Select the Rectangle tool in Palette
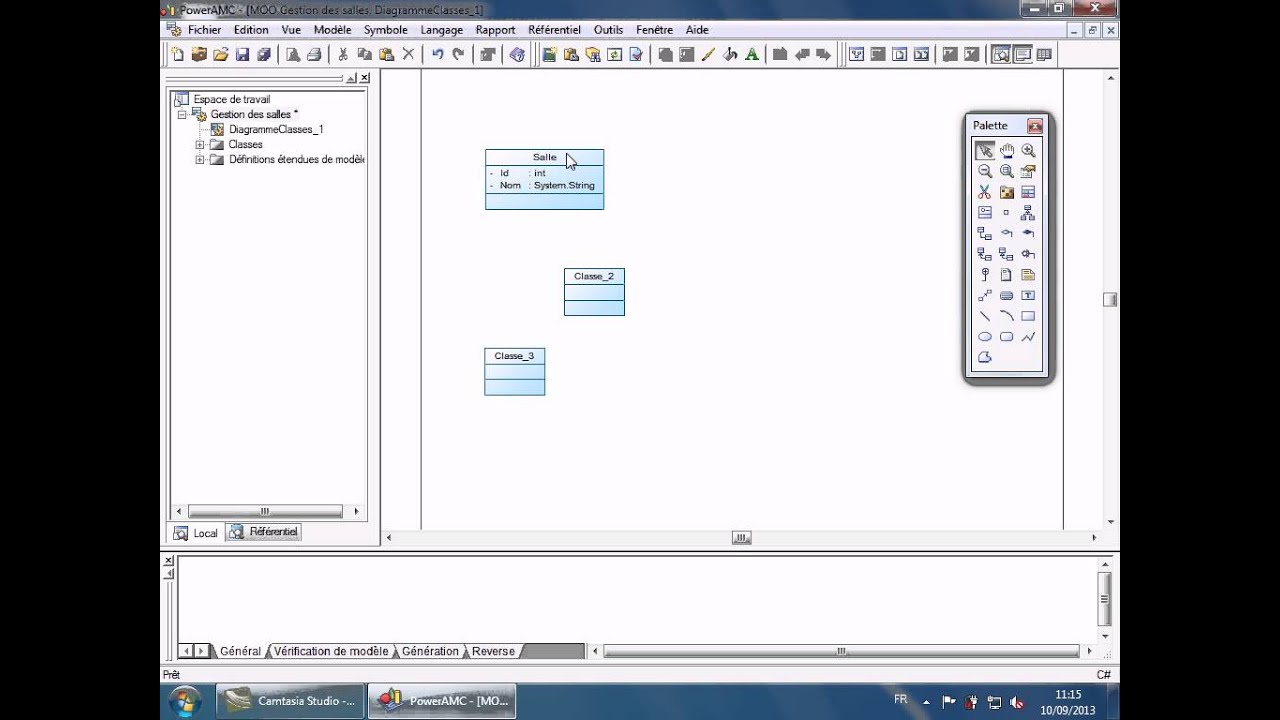This screenshot has height=720, width=1280. (1028, 316)
